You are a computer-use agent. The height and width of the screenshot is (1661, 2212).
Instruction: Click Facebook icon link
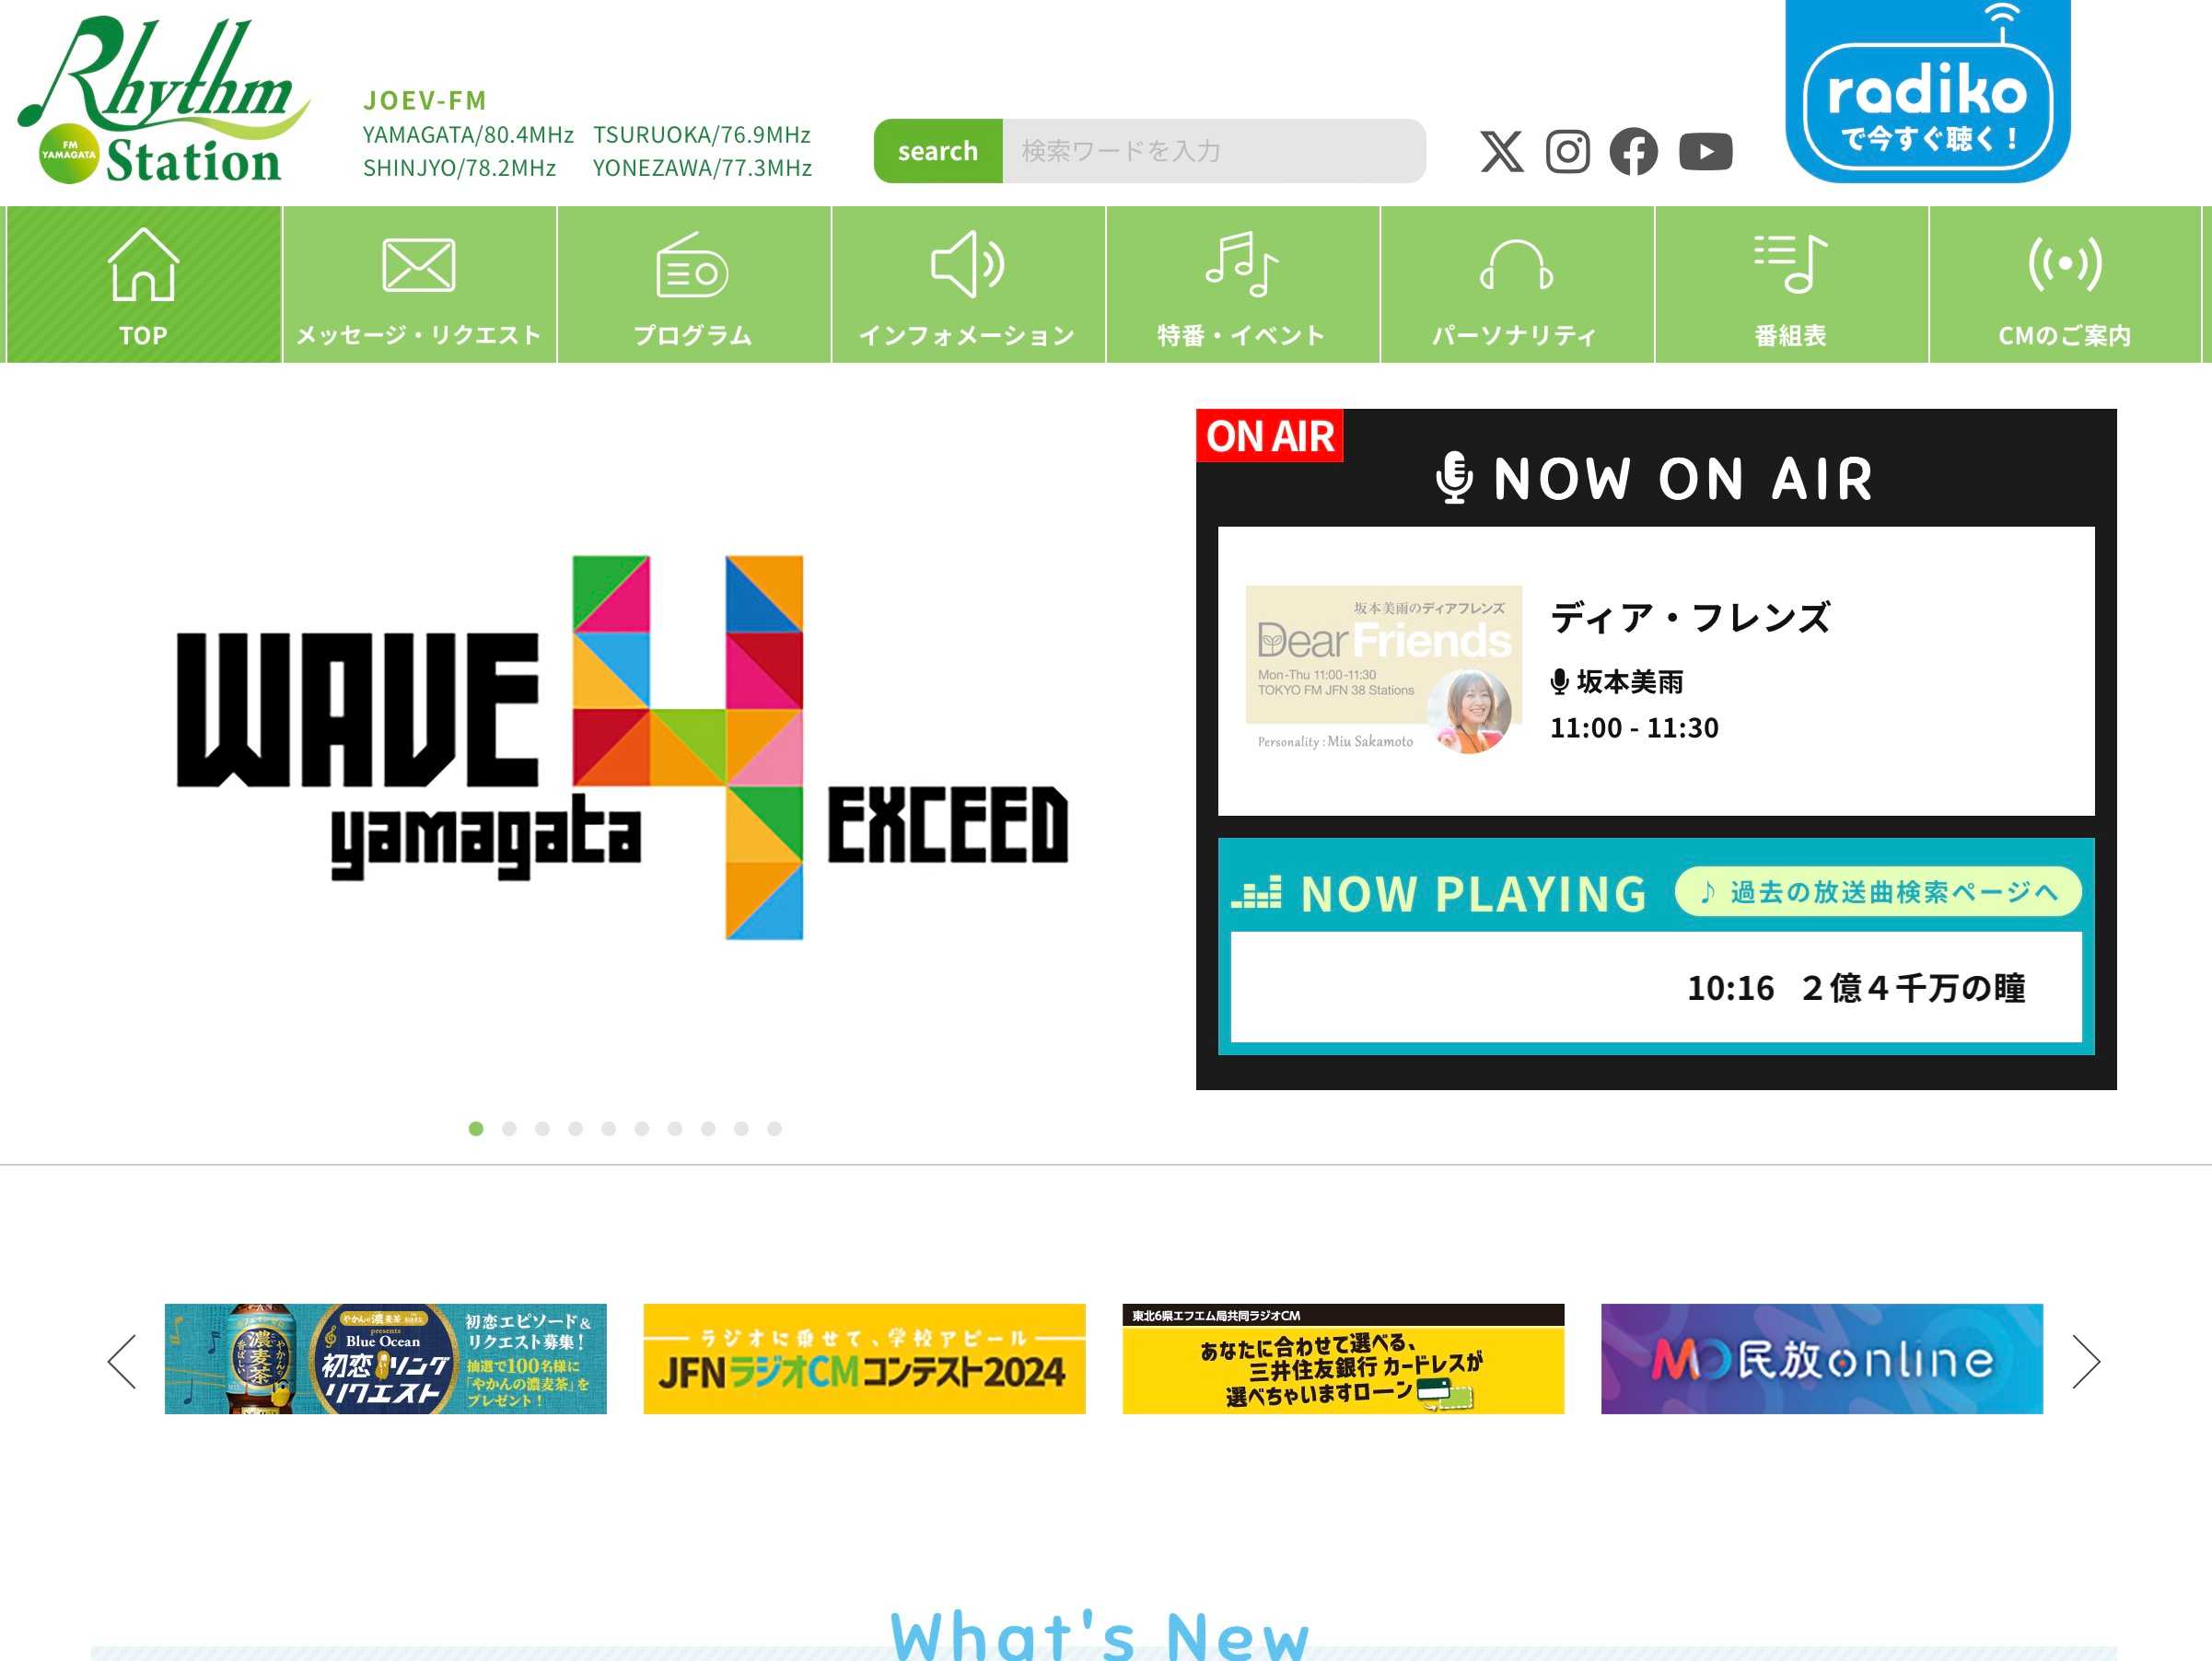pyautogui.click(x=1635, y=150)
